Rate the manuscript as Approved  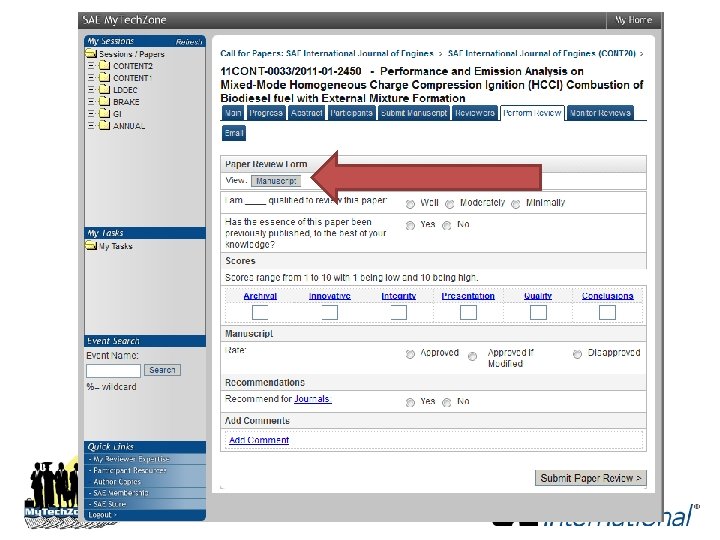pos(410,354)
